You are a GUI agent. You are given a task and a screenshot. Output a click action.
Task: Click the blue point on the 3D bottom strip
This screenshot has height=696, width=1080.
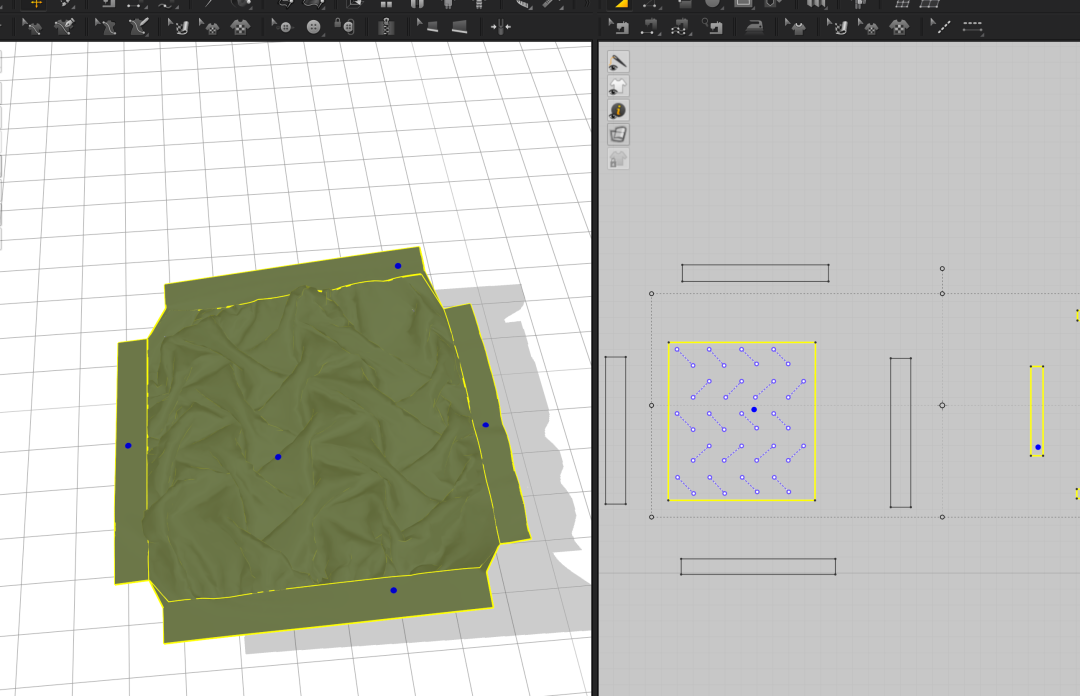393,591
